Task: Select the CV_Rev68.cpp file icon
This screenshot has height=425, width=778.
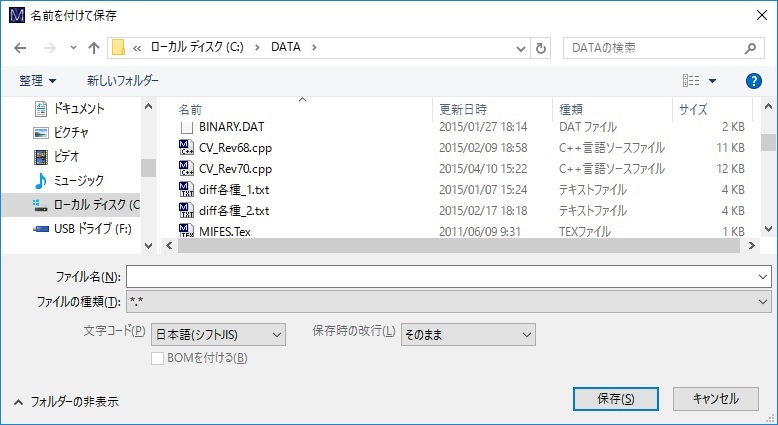Action: [x=186, y=148]
